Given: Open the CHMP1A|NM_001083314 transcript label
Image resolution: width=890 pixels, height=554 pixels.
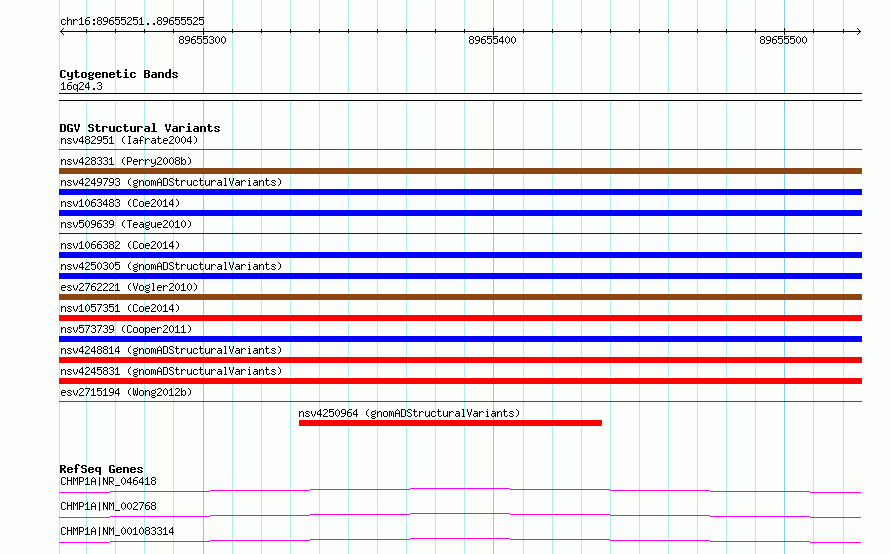Looking at the screenshot, I should coord(117,531).
